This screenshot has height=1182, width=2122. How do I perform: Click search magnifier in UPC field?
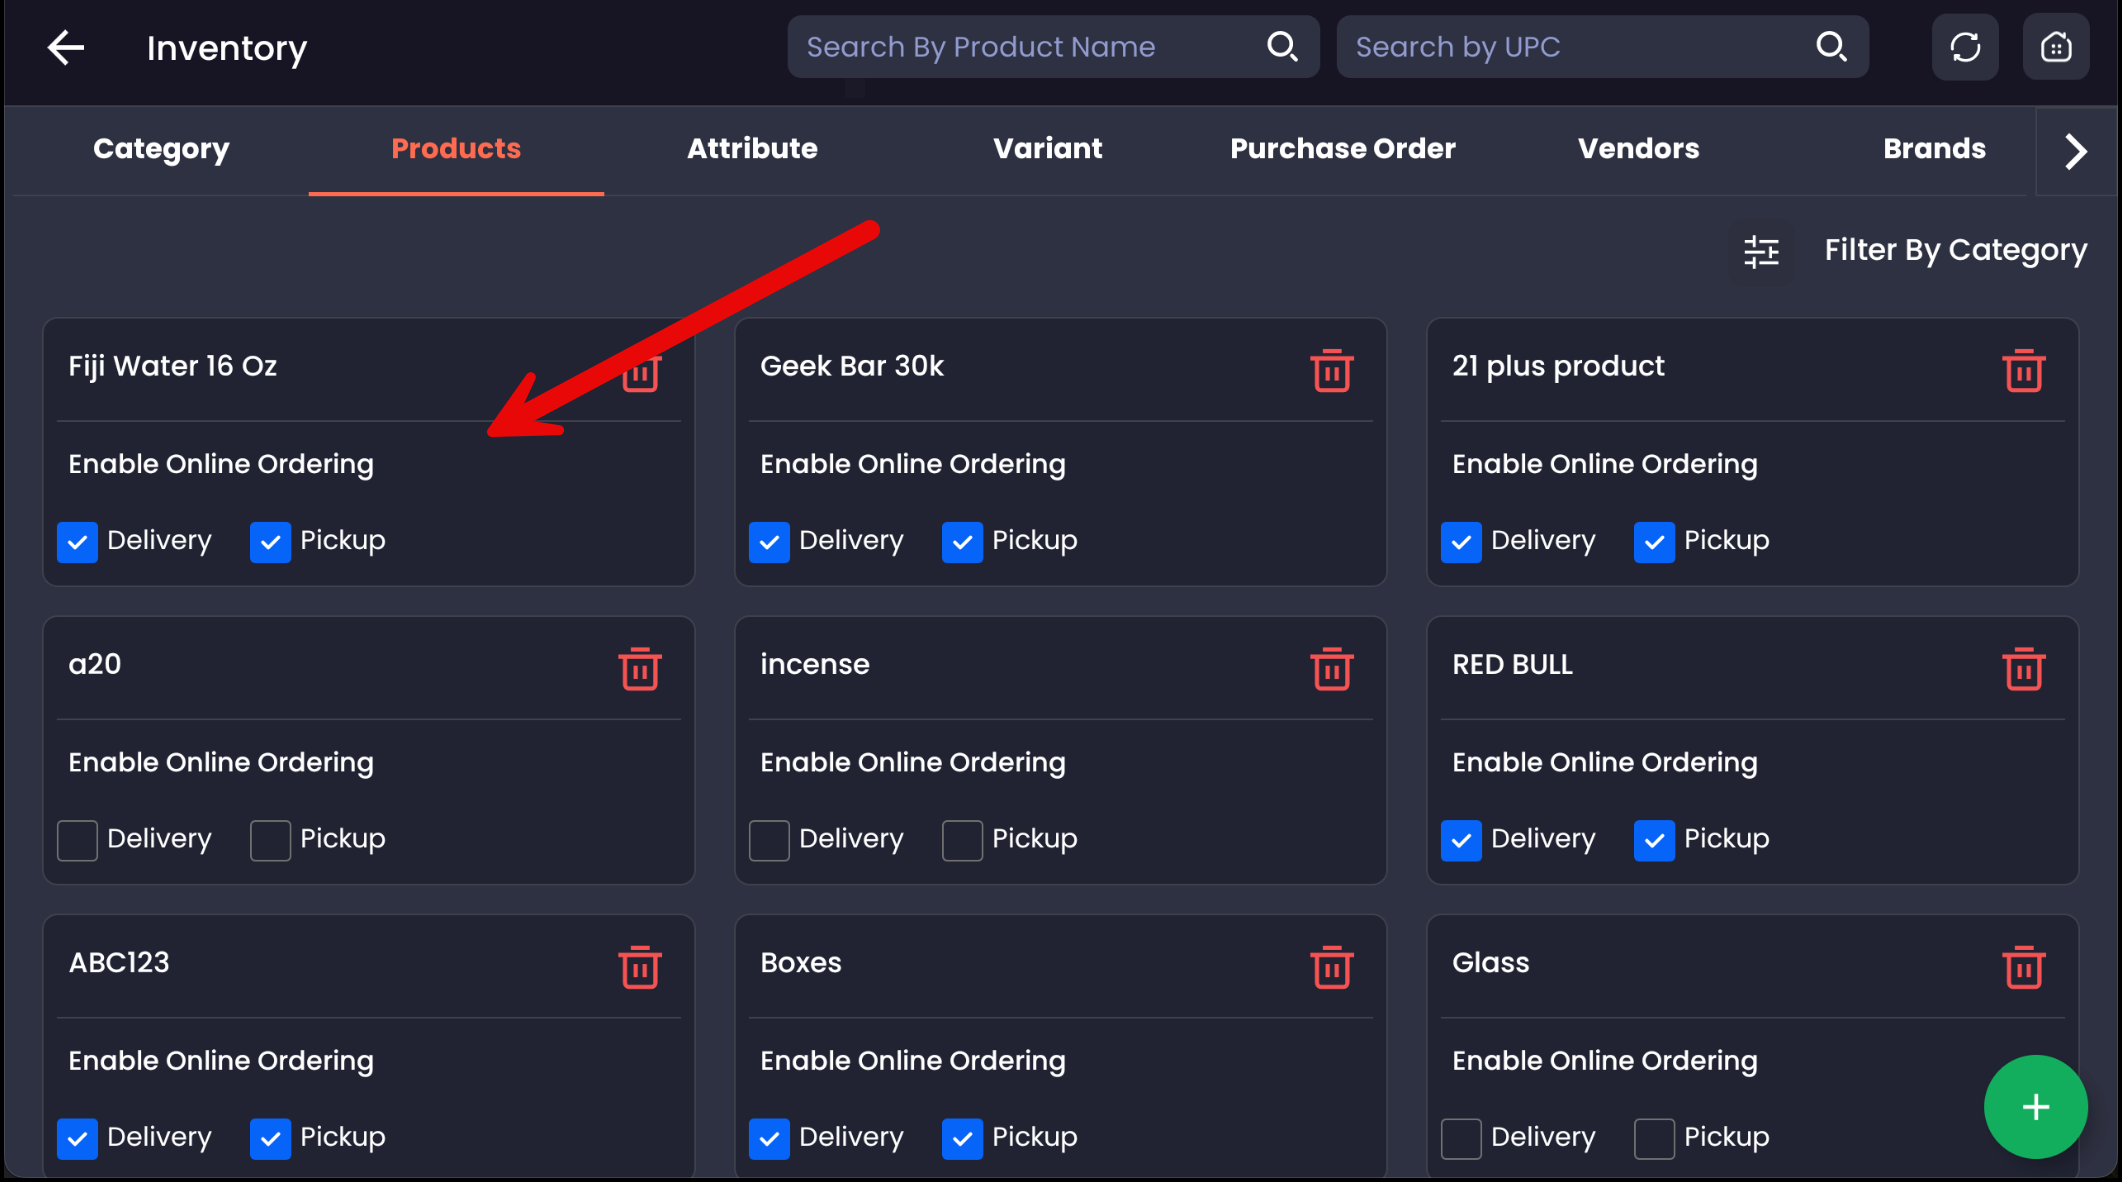click(1831, 46)
